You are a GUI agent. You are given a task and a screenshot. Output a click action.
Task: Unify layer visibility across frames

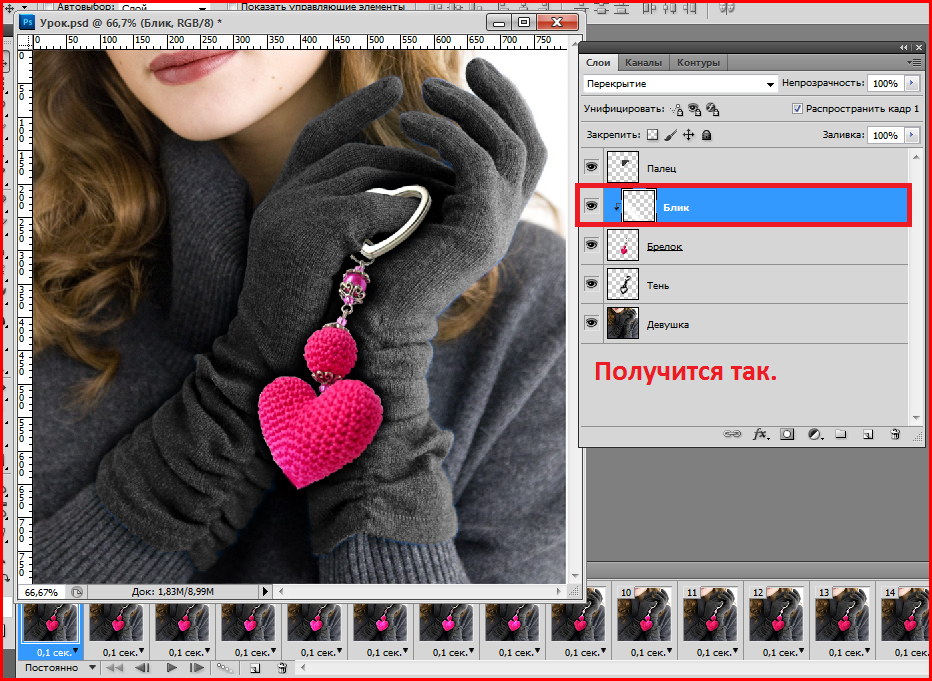click(695, 109)
